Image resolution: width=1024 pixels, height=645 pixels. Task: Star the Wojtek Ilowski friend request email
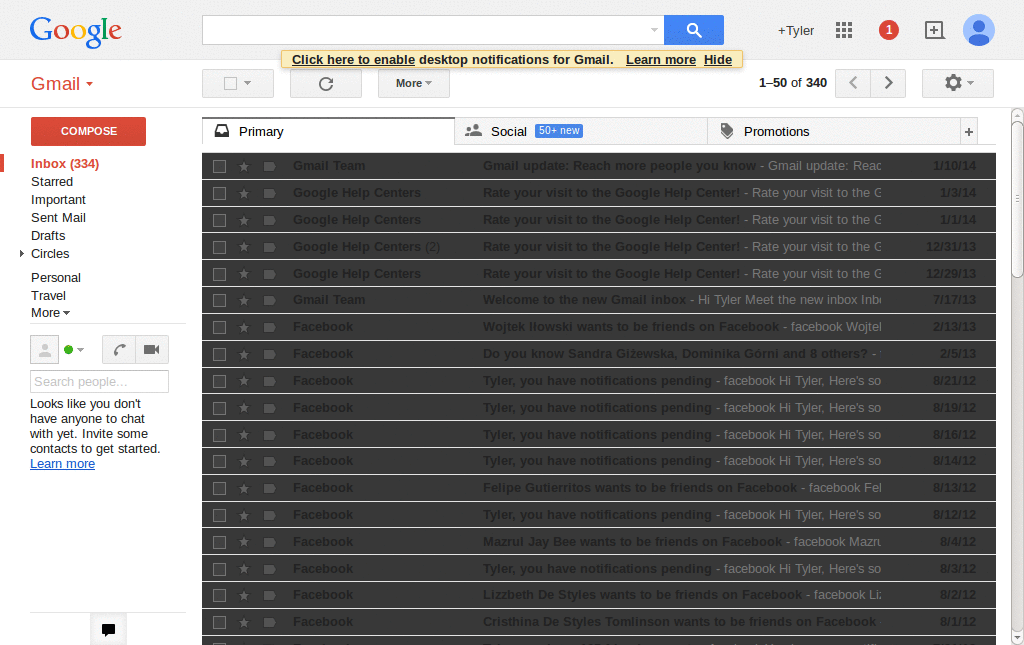244,327
